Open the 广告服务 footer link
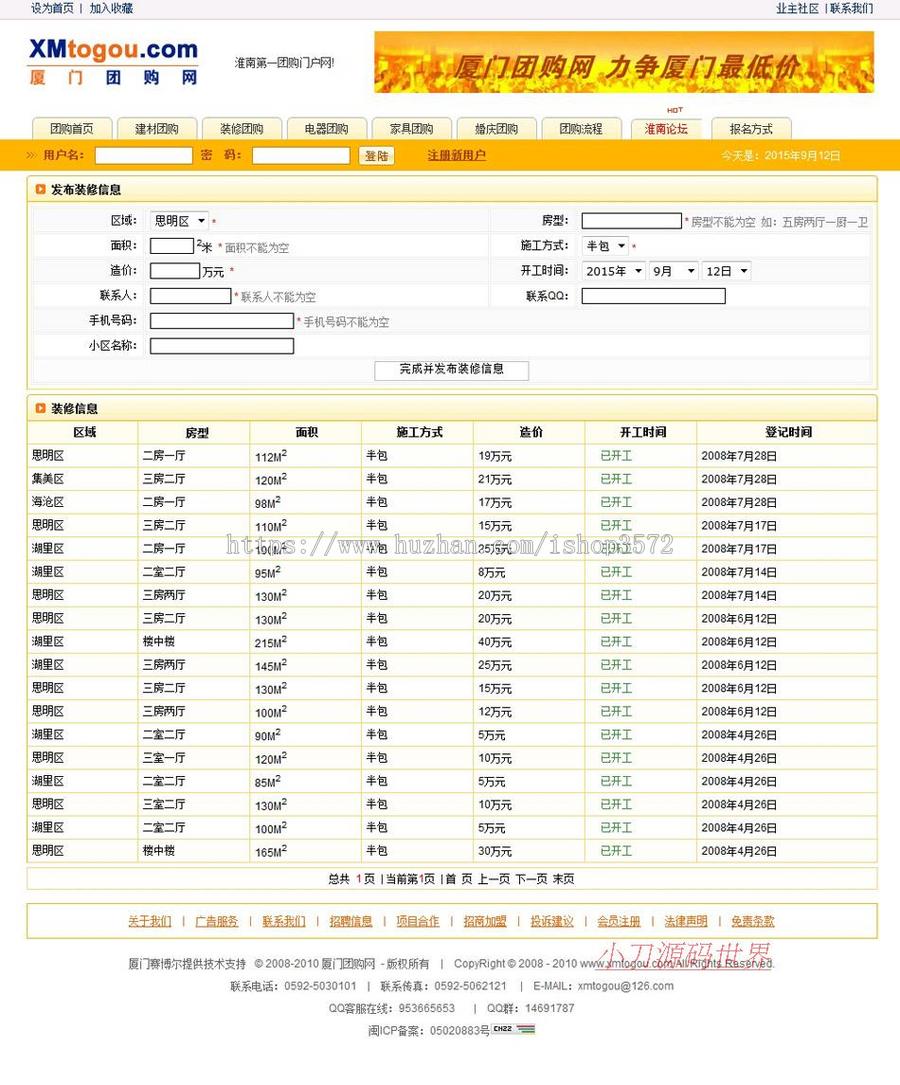The width and height of the screenshot is (900, 1085). [217, 921]
